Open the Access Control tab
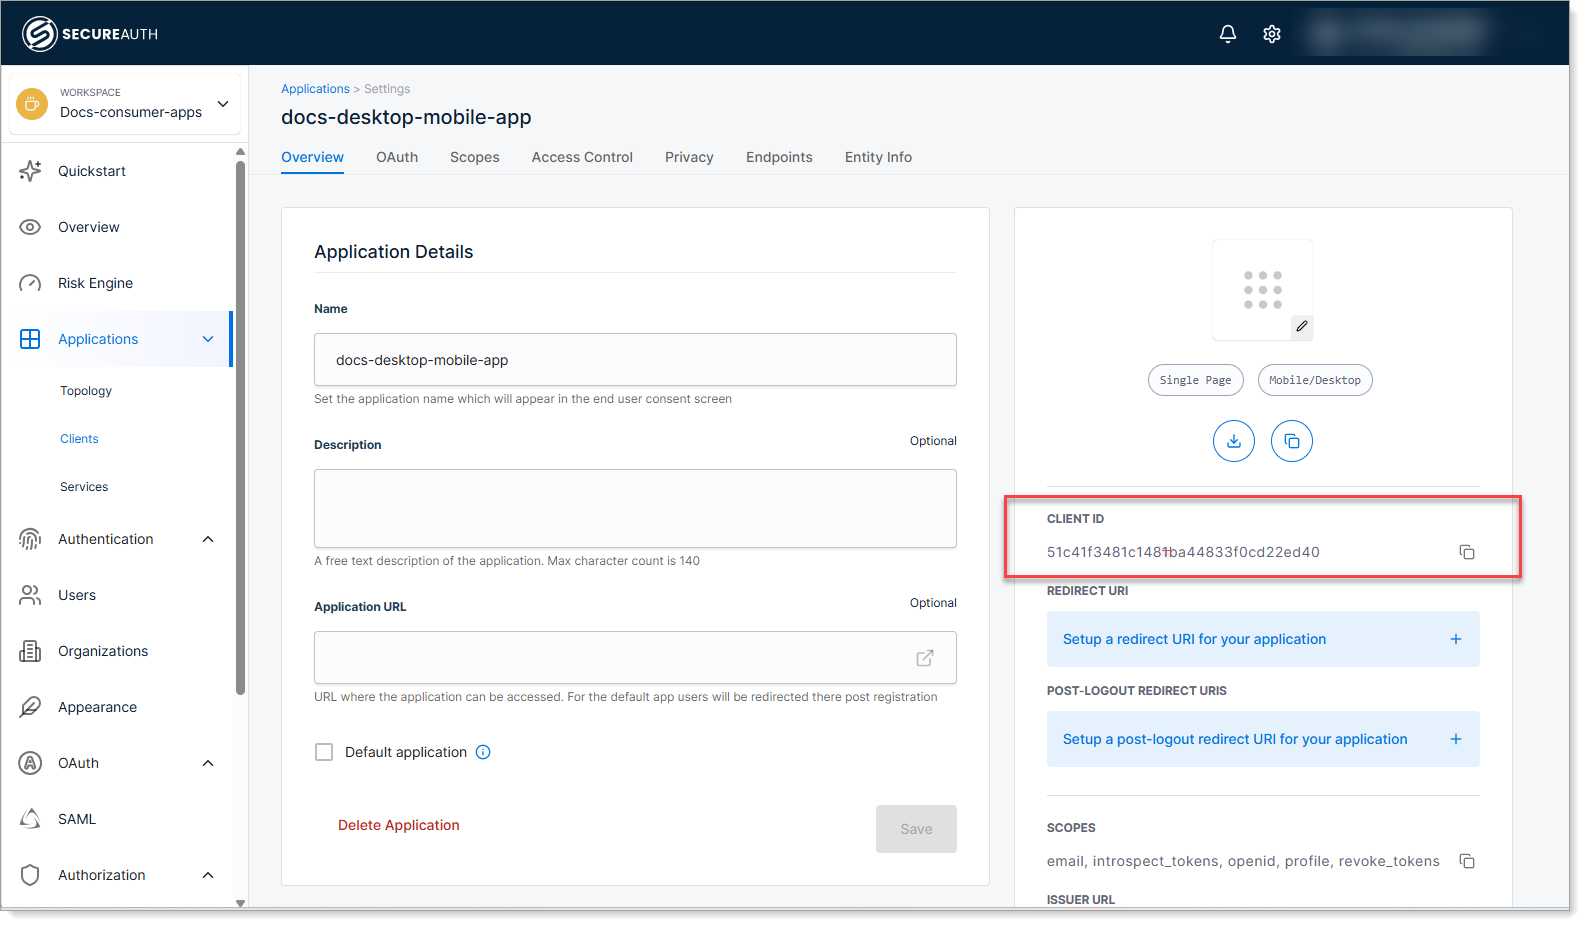1585x926 pixels. point(581,157)
